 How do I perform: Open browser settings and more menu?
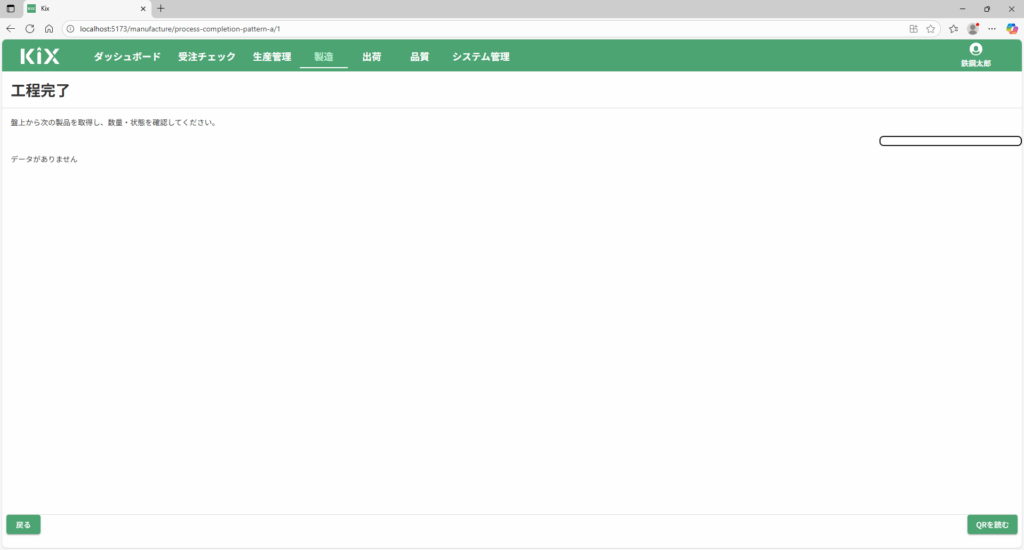coord(992,29)
